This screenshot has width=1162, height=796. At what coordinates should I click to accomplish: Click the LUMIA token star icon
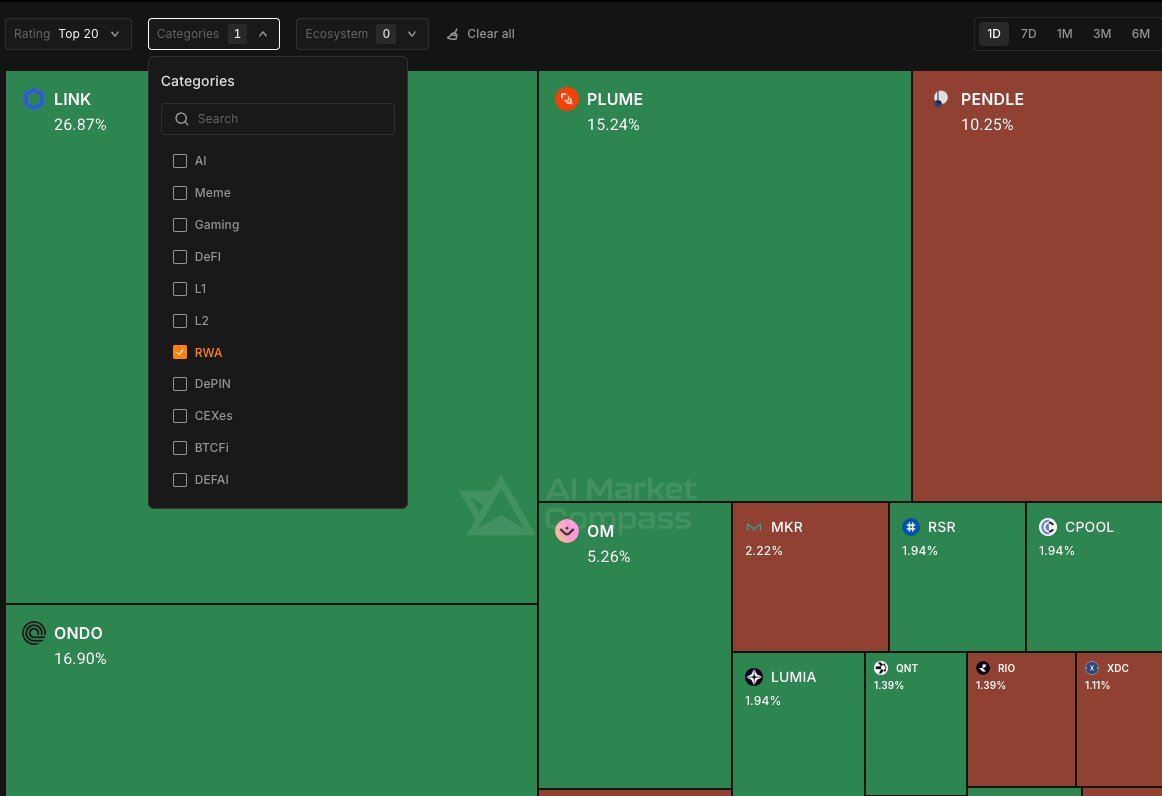click(754, 677)
